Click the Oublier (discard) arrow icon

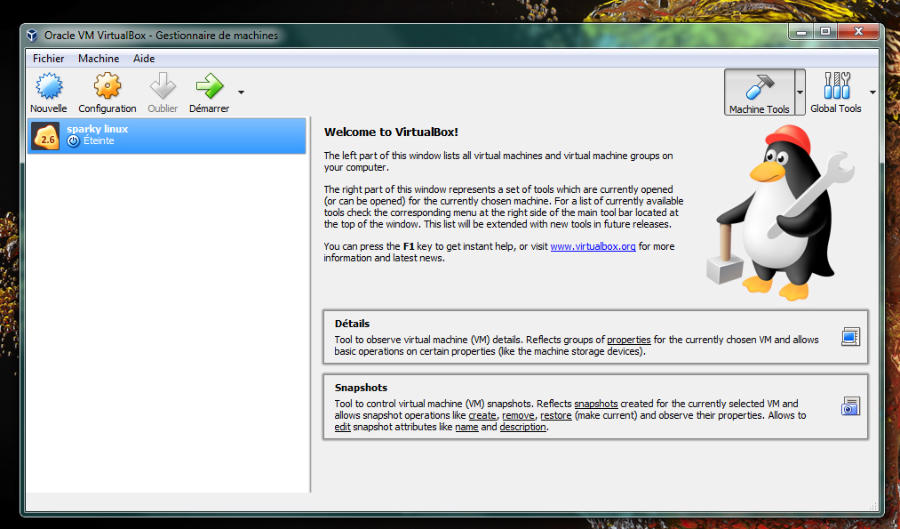(162, 86)
